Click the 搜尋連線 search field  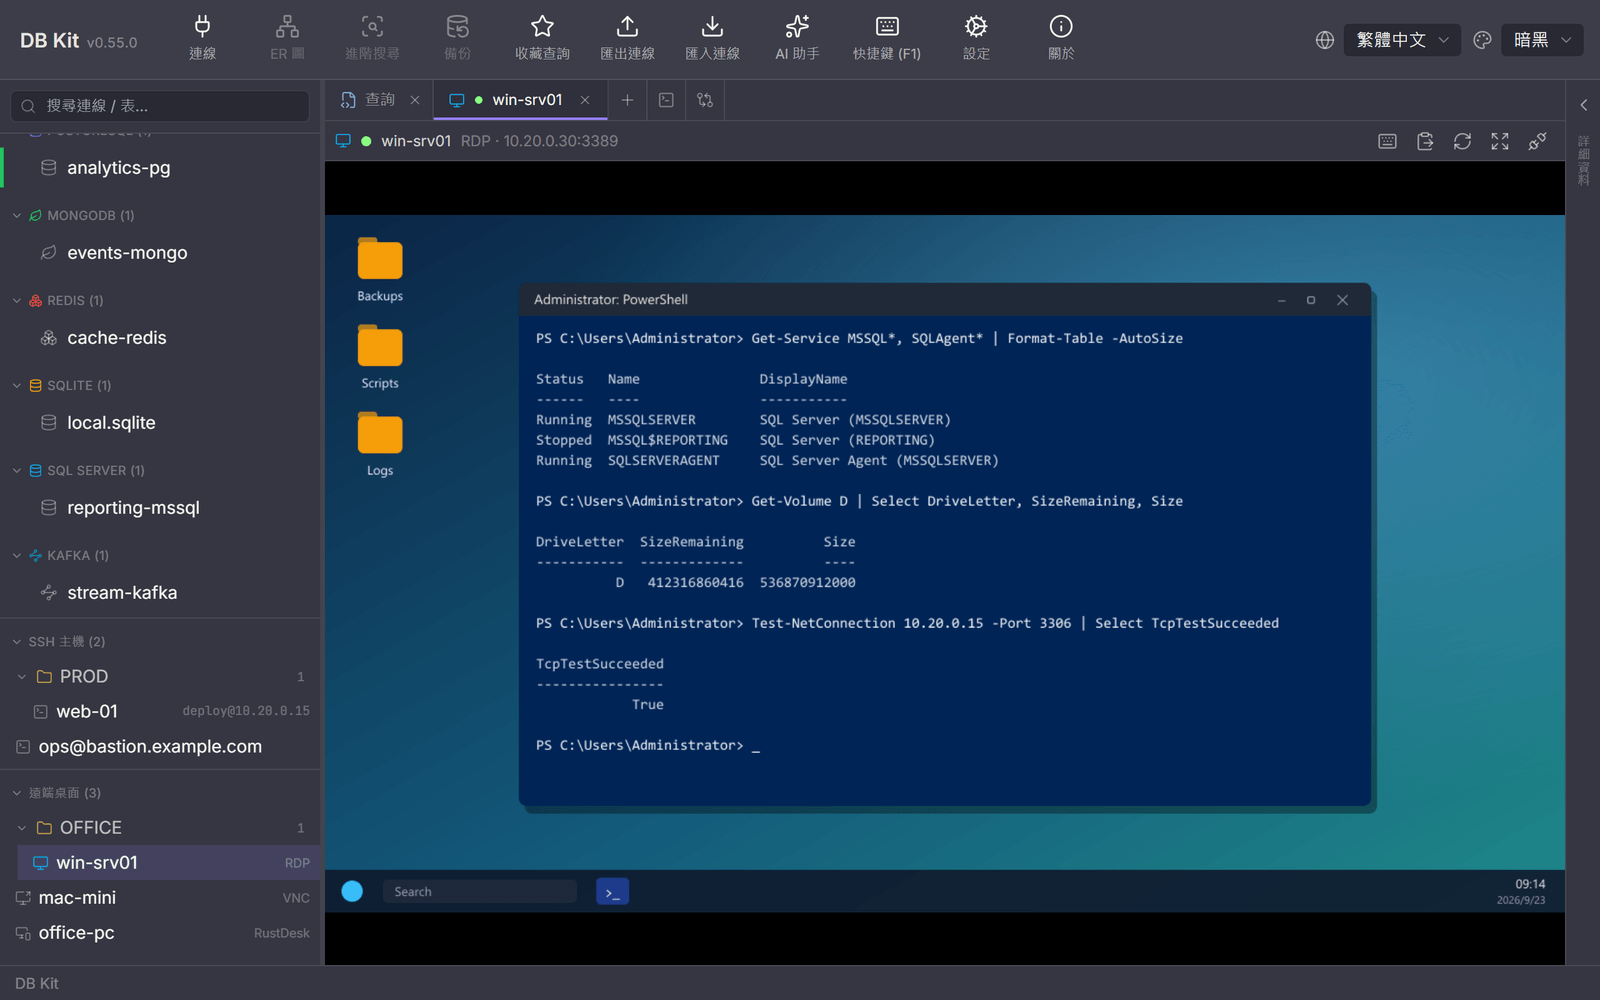click(160, 106)
